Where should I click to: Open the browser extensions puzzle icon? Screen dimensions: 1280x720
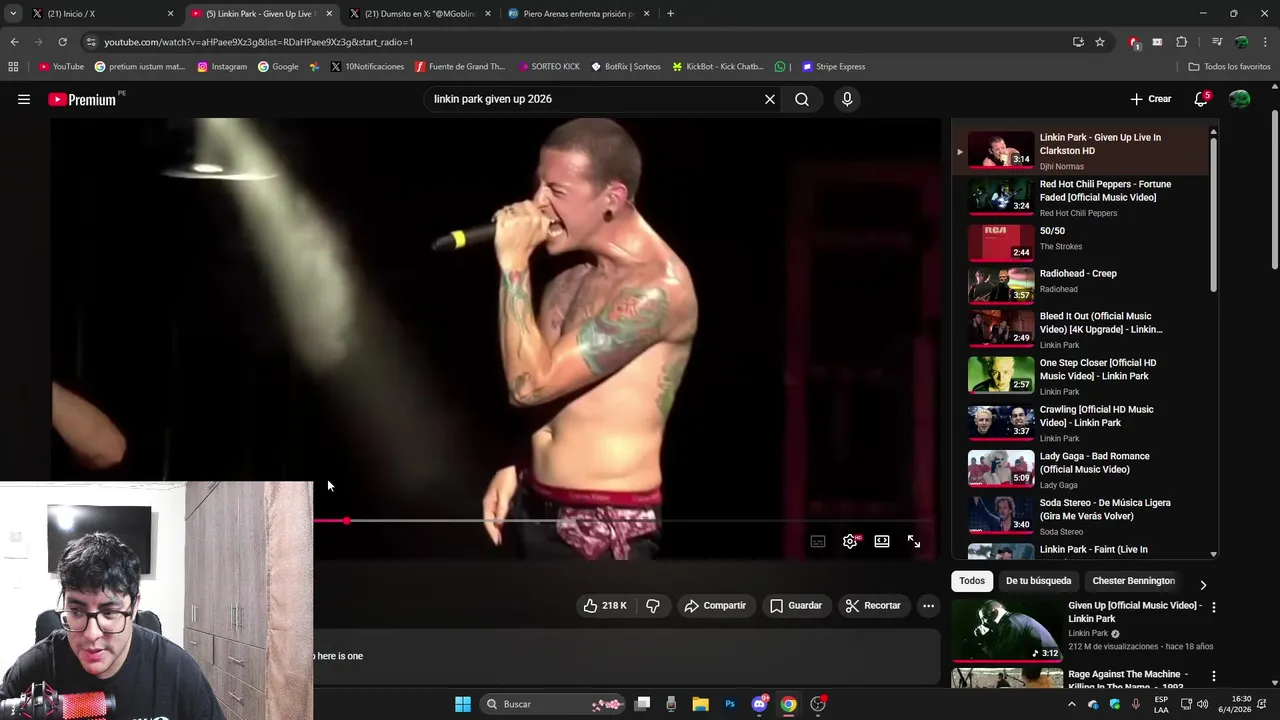pyautogui.click(x=1181, y=42)
